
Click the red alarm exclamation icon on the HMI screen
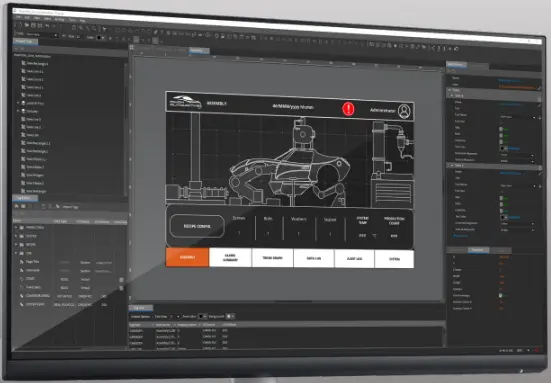[348, 109]
